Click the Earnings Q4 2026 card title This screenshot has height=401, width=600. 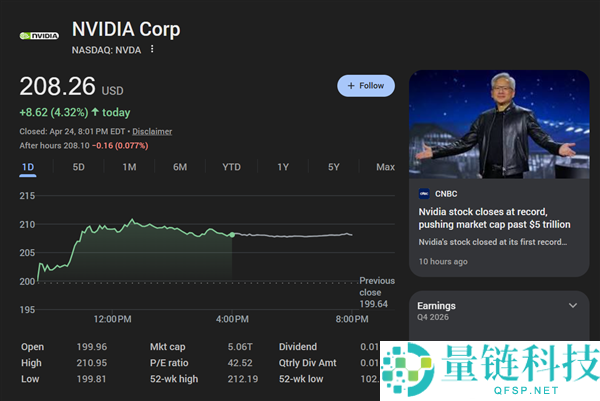pyautogui.click(x=437, y=306)
